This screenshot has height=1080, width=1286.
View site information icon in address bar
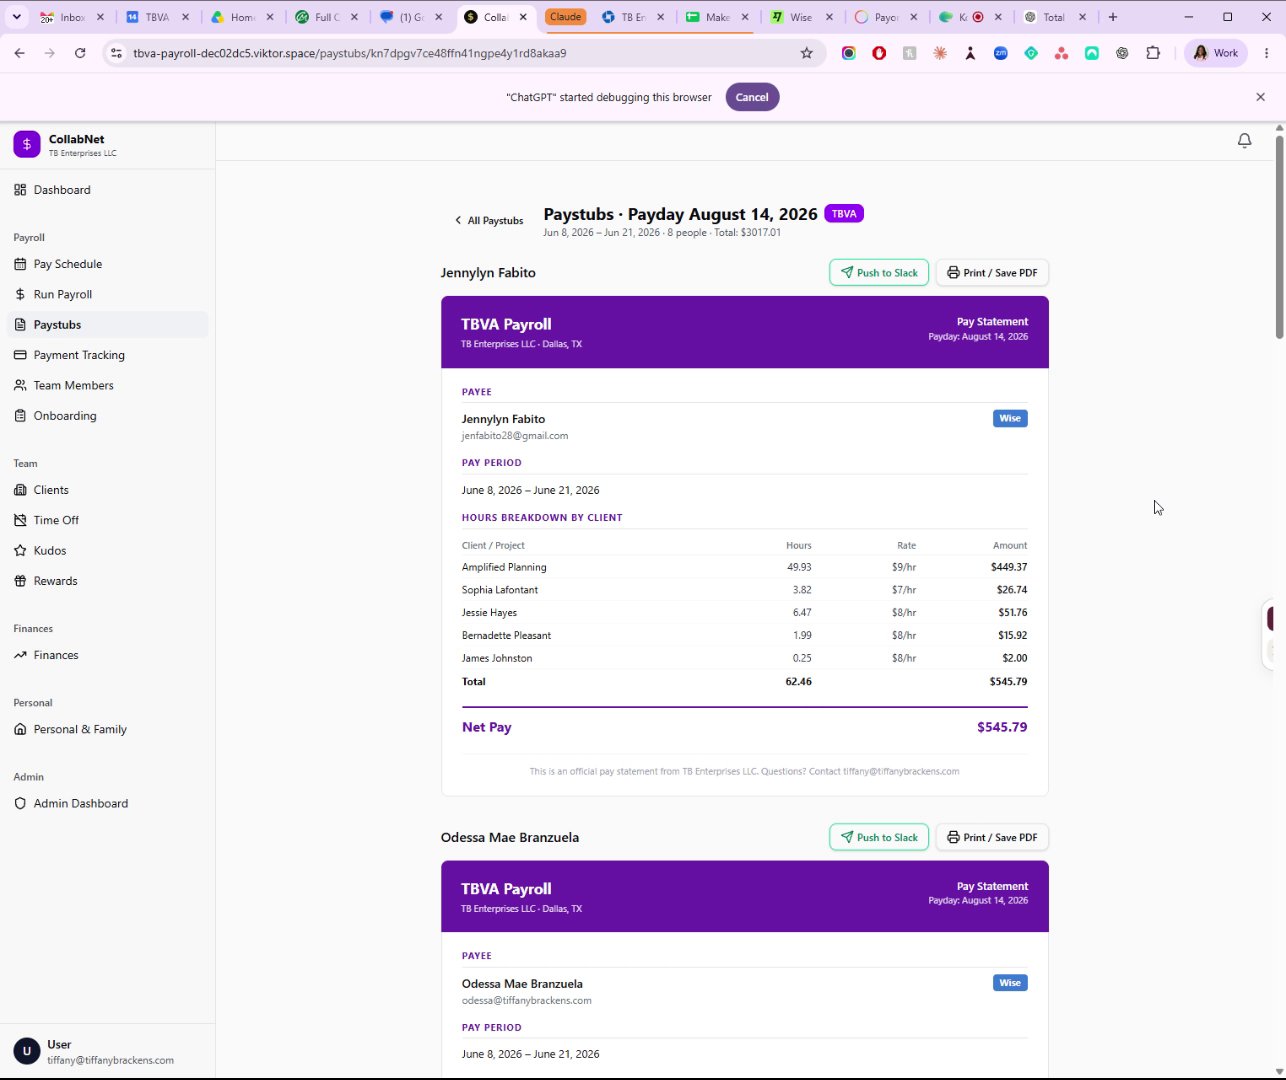click(x=116, y=53)
